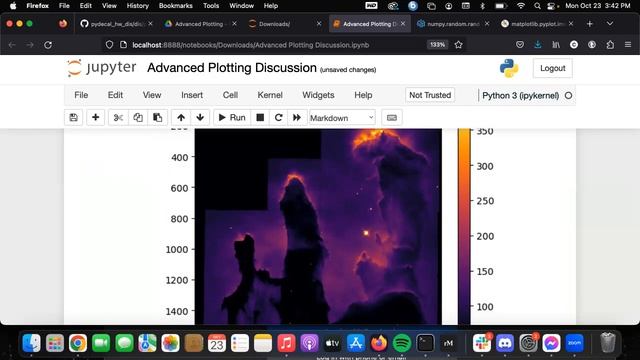Launch Discord from the Dock
Screen dimensions: 640x360
coord(505,343)
